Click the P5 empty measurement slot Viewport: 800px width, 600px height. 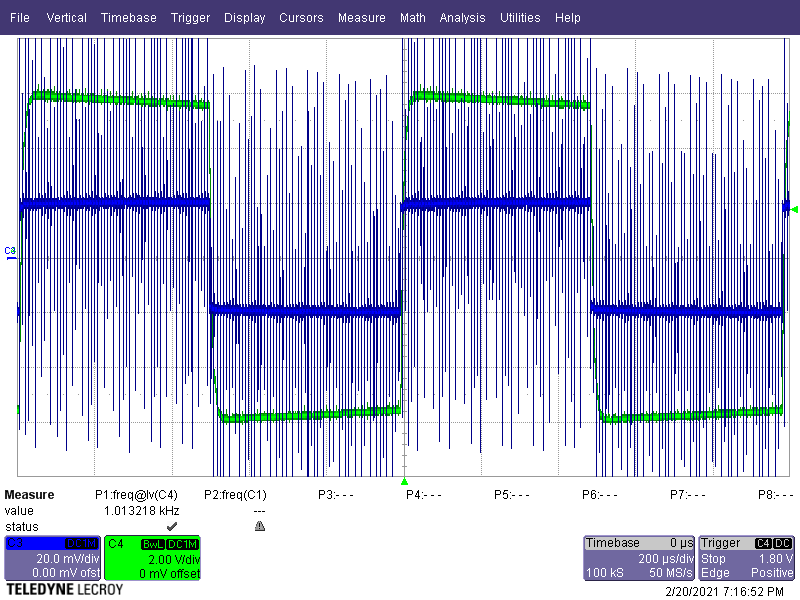(512, 495)
